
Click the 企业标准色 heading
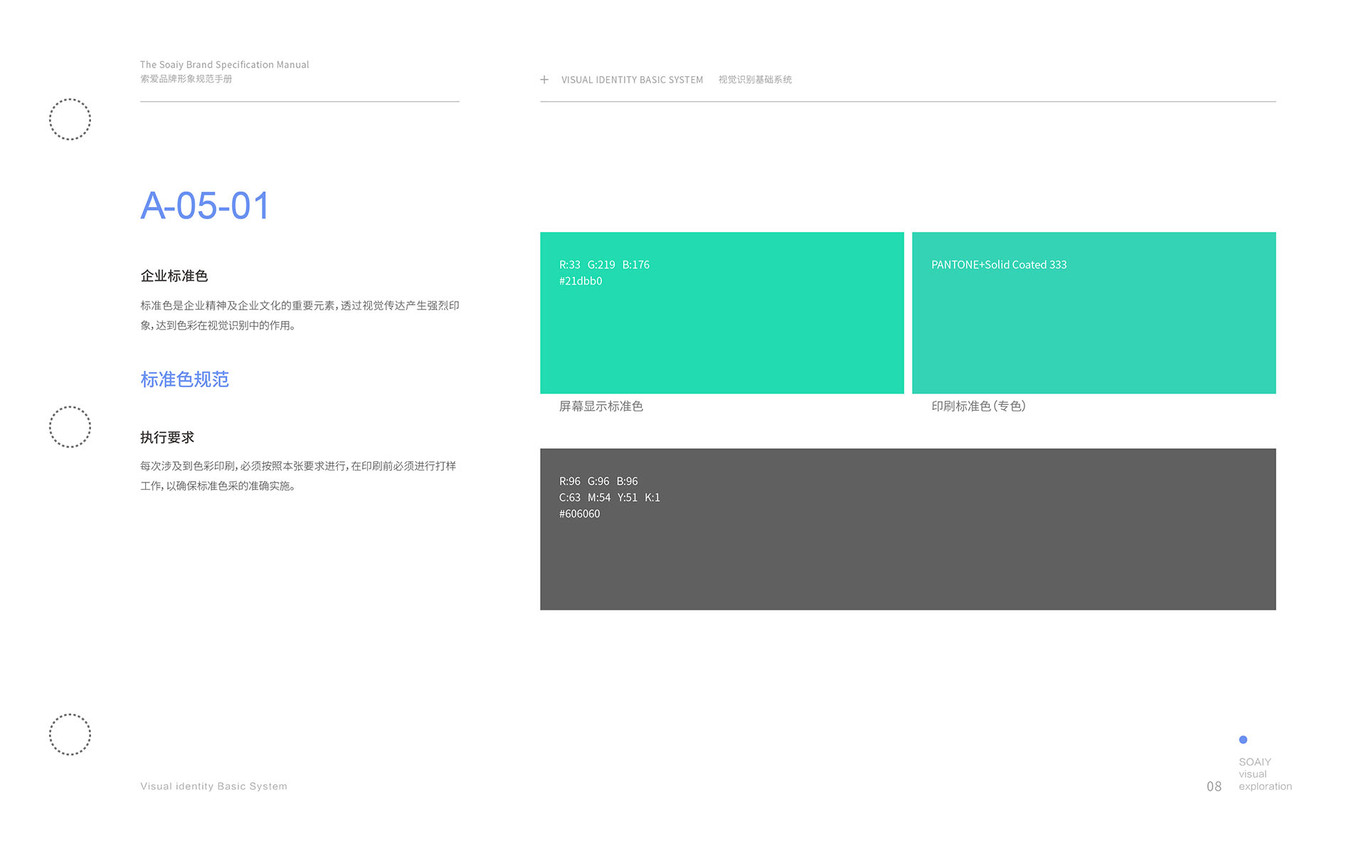(174, 276)
